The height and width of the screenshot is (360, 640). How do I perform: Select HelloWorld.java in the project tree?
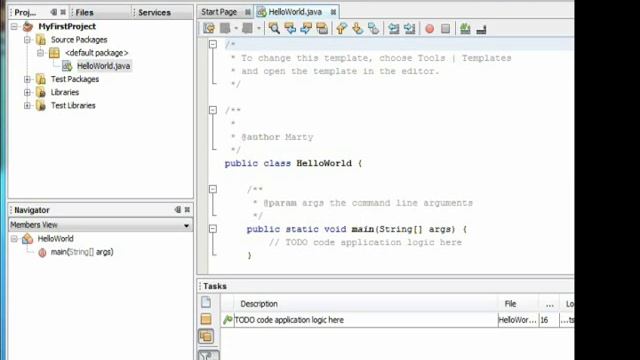[103, 66]
